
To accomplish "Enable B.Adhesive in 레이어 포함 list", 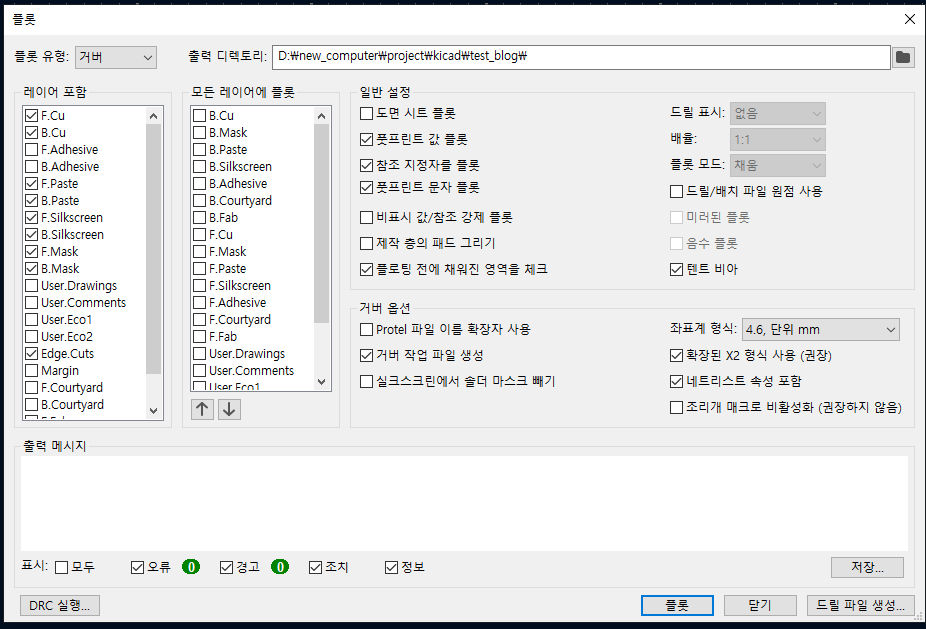I will point(31,167).
